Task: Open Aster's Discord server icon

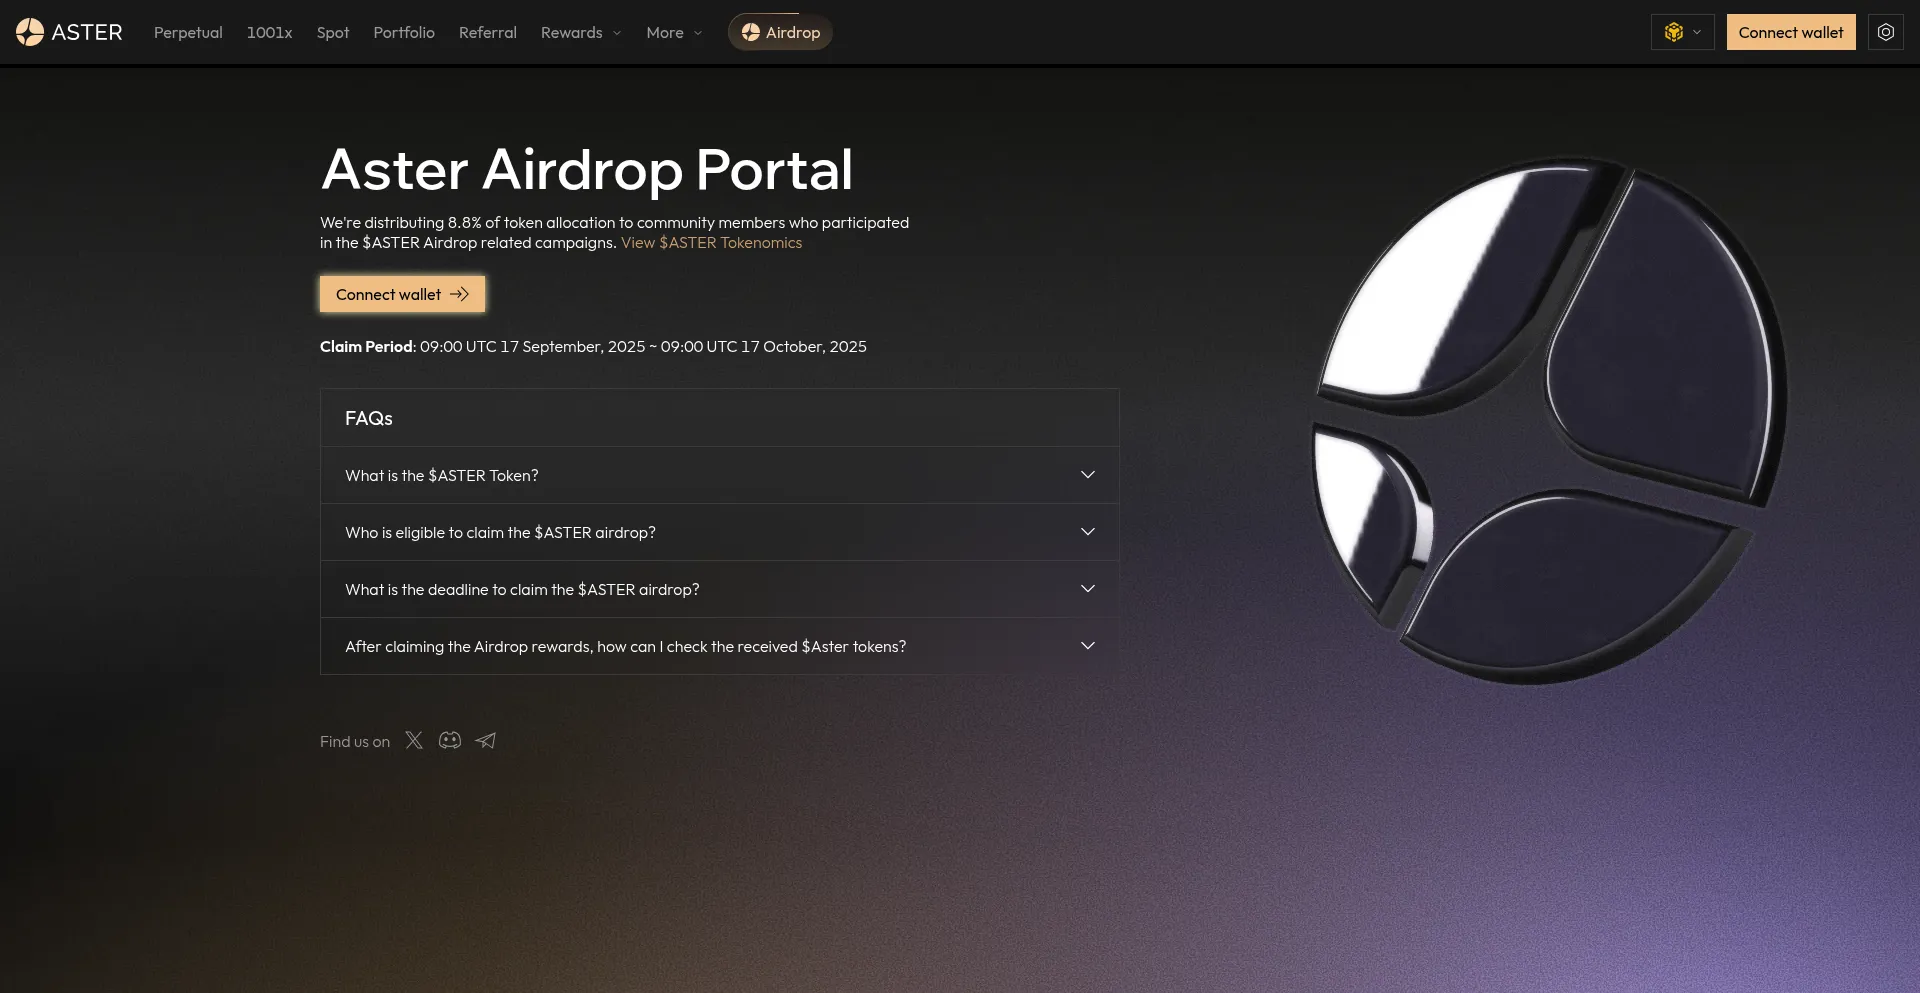Action: tap(450, 740)
